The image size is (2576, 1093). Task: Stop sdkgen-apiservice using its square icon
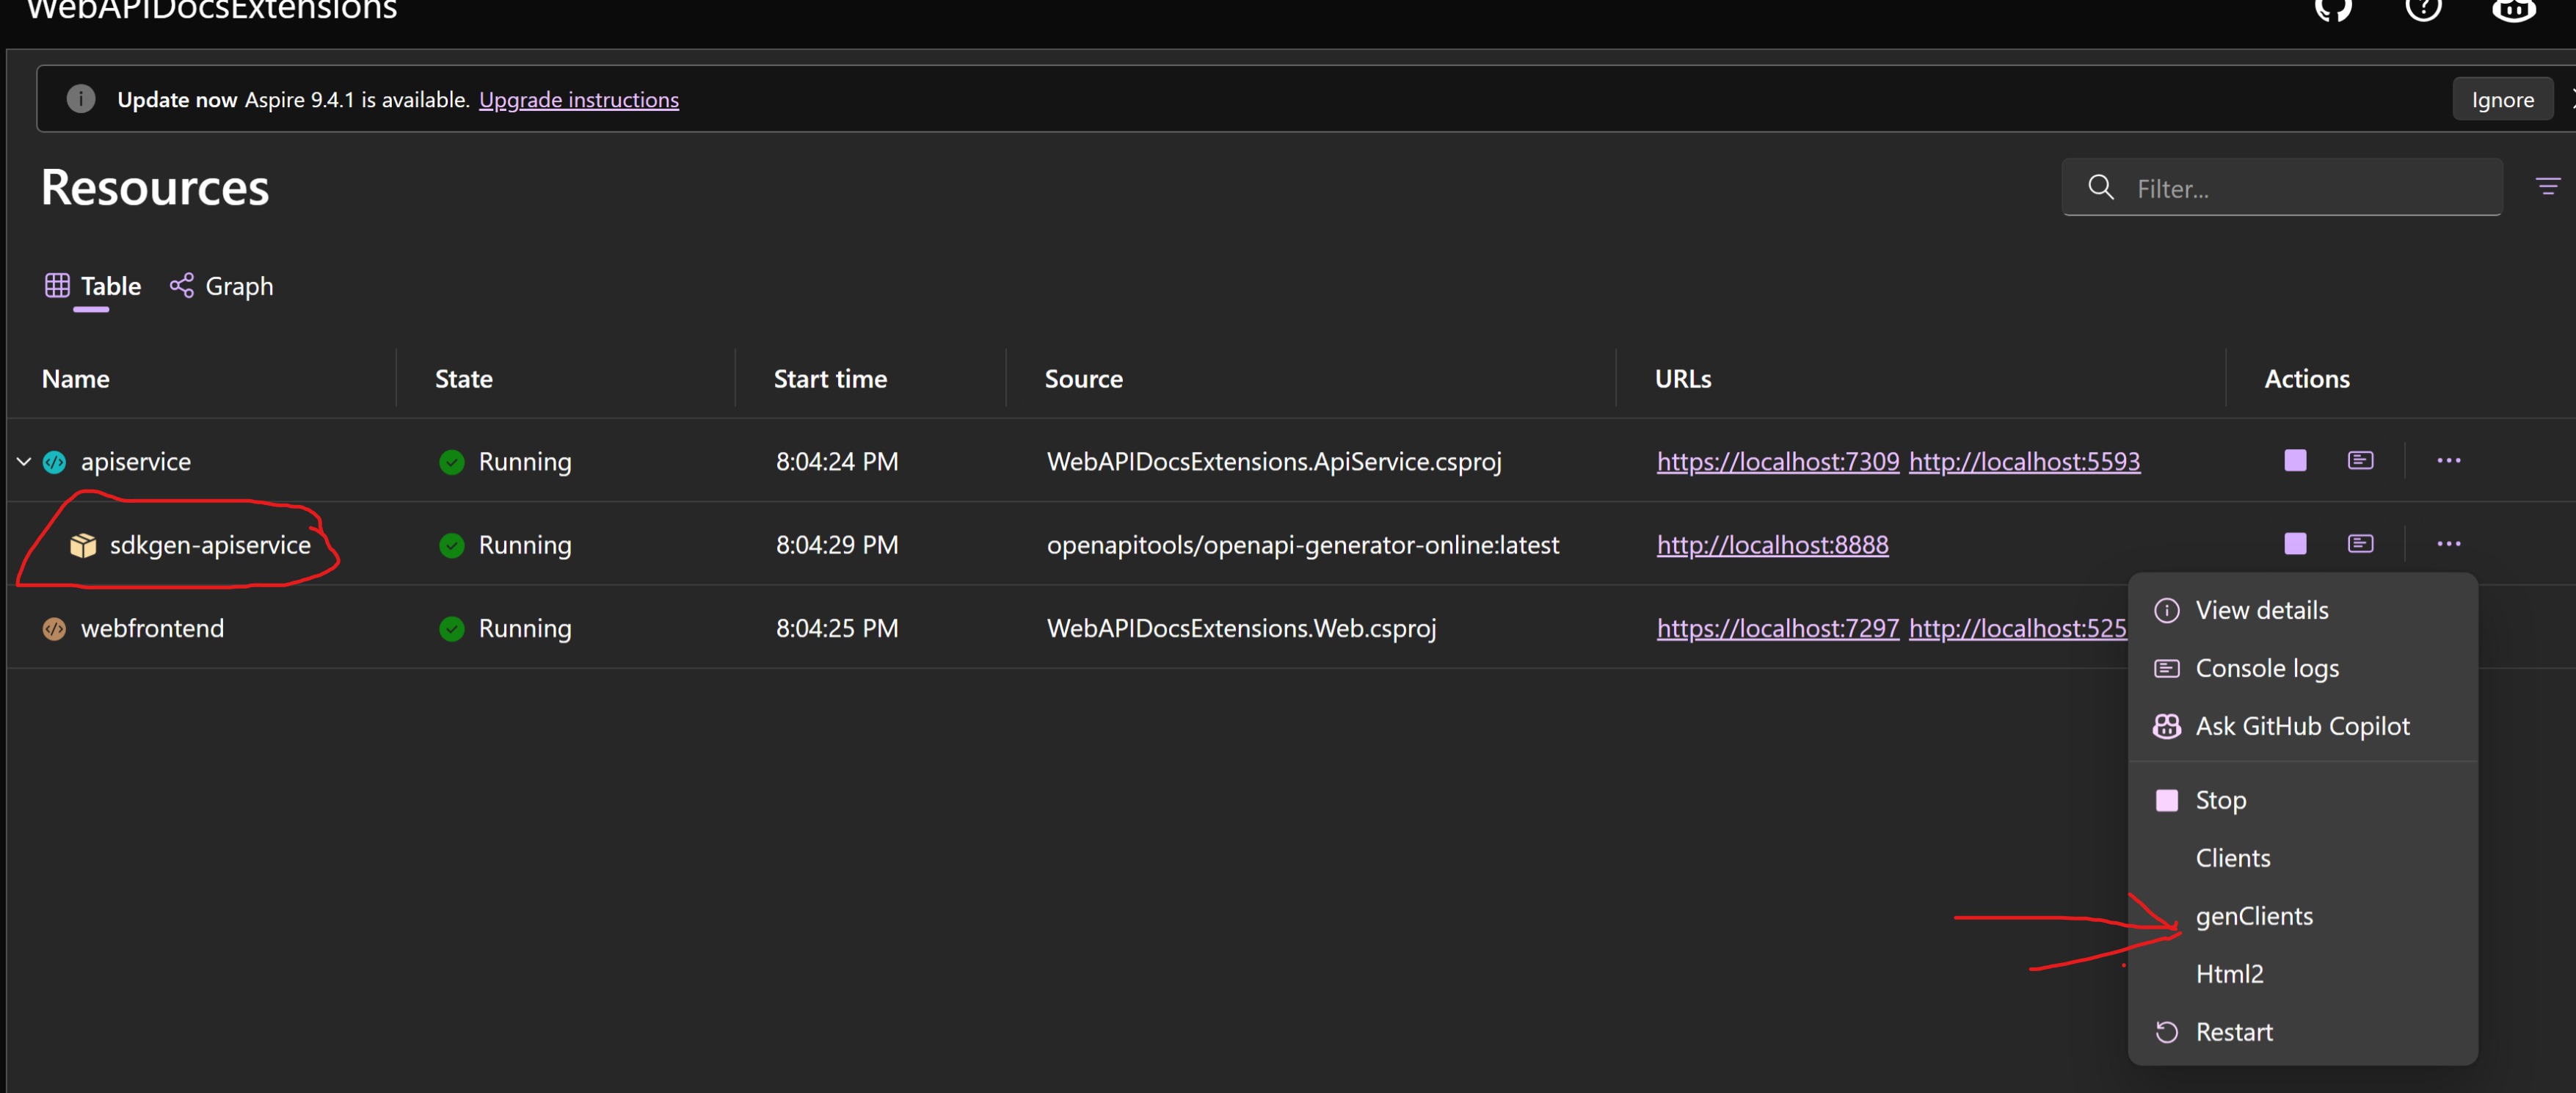click(x=2295, y=543)
